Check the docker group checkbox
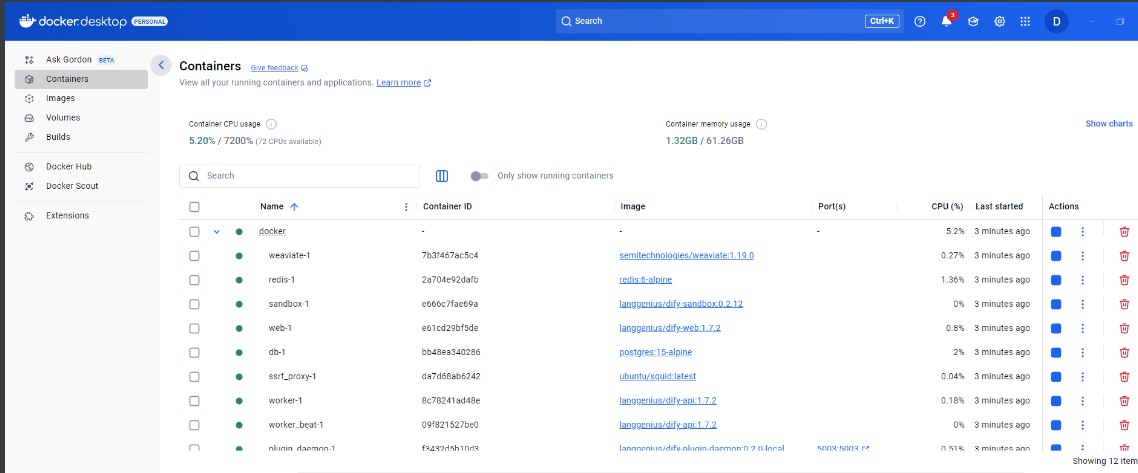 [194, 231]
